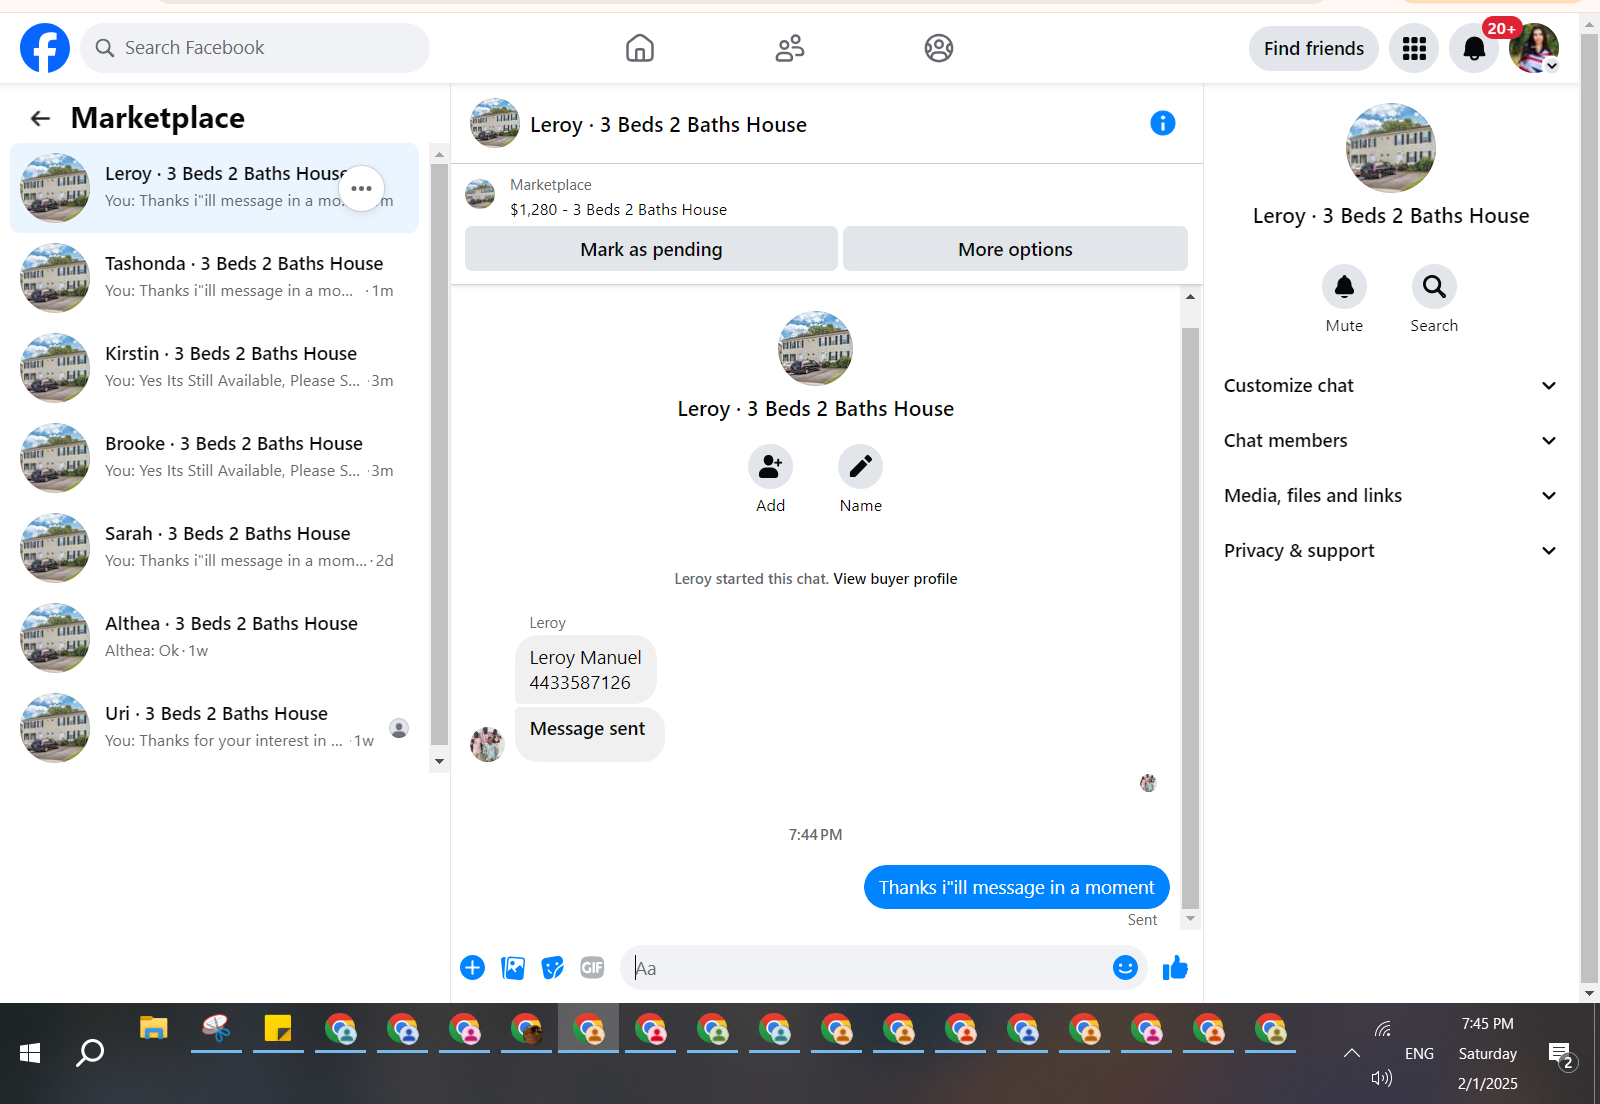The width and height of the screenshot is (1600, 1104).
Task: Click 'Thanks i"ill message in a moment' bubble
Action: click(x=1016, y=887)
